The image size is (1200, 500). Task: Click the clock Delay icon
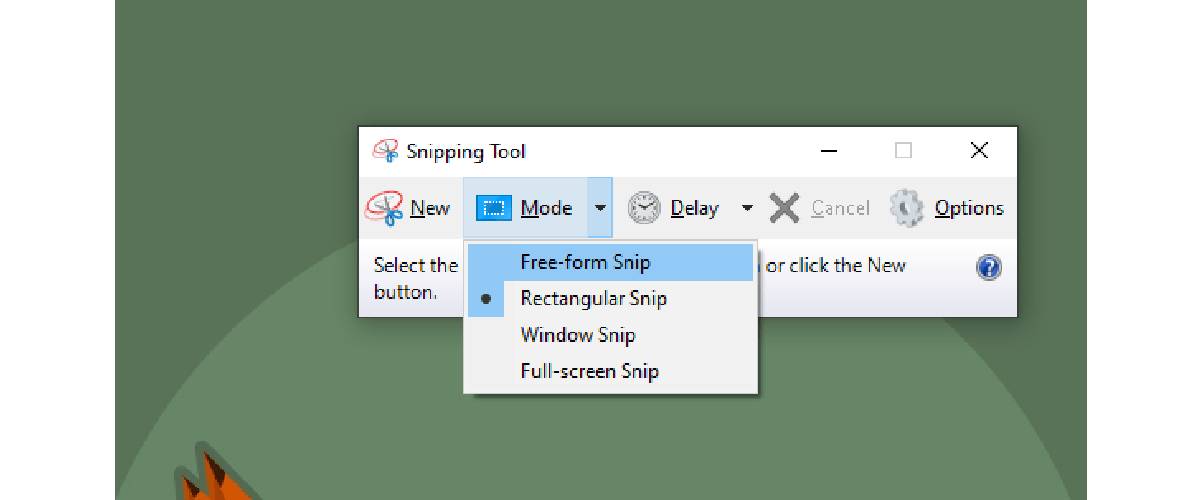[x=644, y=208]
